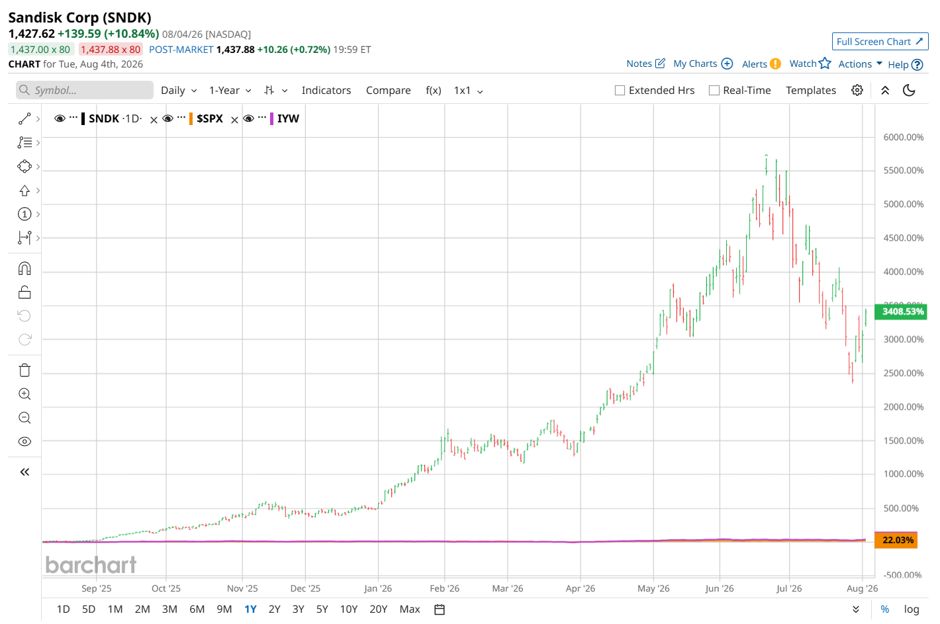940x624 pixels.
Task: Toggle the percent scale button
Action: 885,610
